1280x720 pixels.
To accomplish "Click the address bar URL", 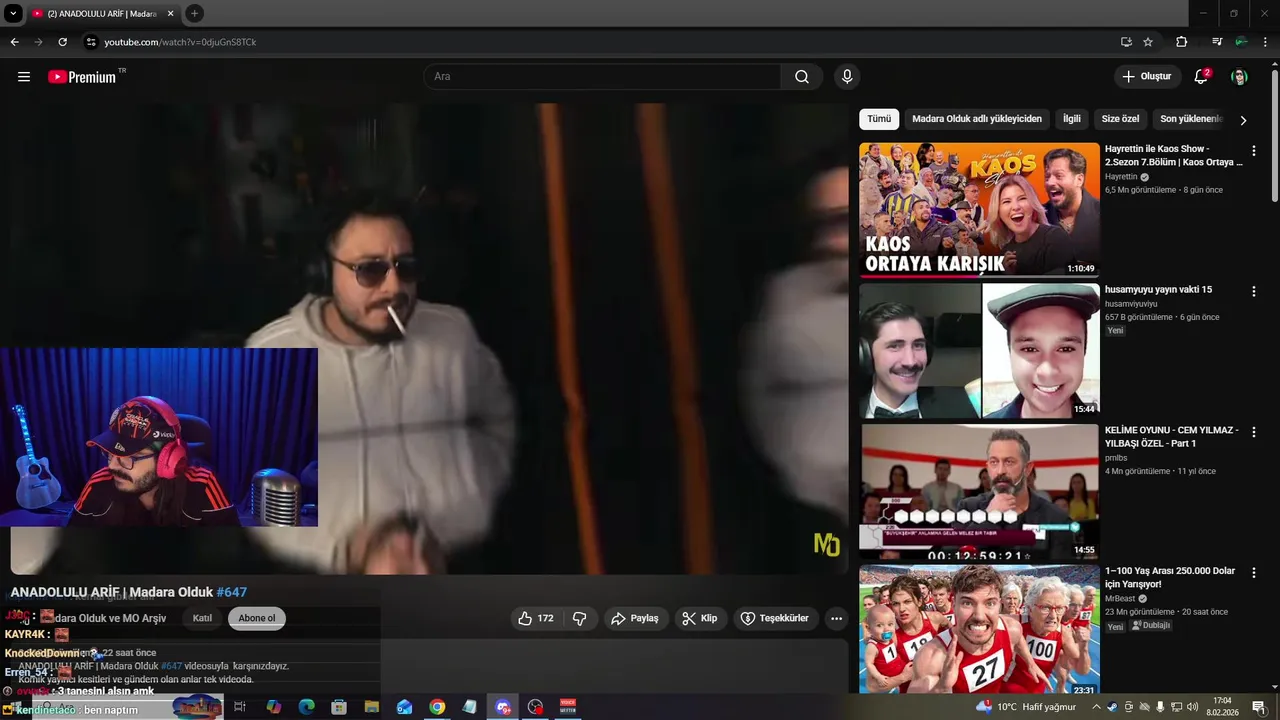I will 180,42.
